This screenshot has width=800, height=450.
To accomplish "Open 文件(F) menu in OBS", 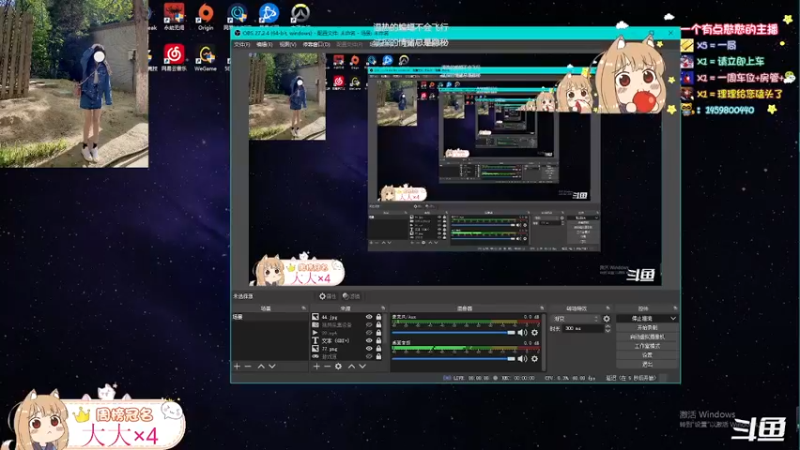I will coord(242,44).
